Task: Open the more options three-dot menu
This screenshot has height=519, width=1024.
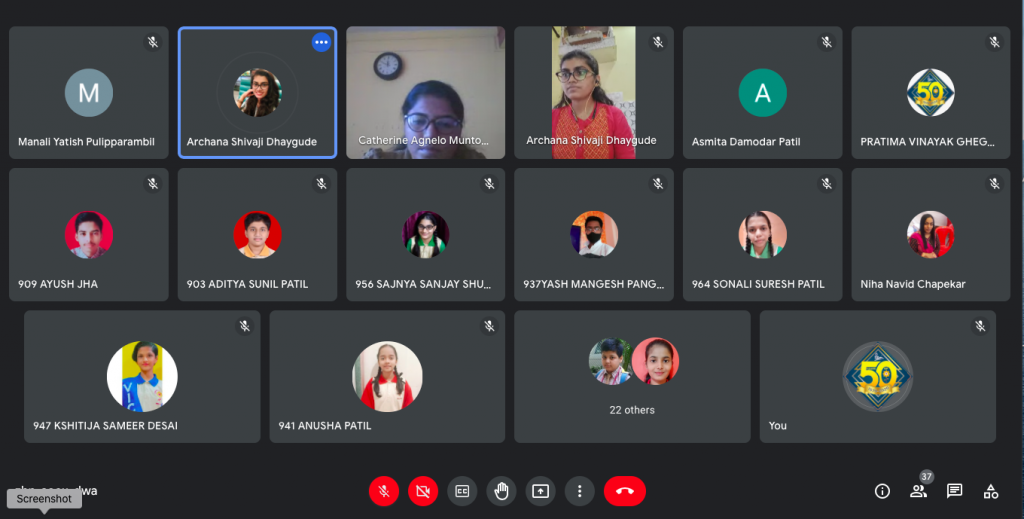Action: [x=579, y=491]
